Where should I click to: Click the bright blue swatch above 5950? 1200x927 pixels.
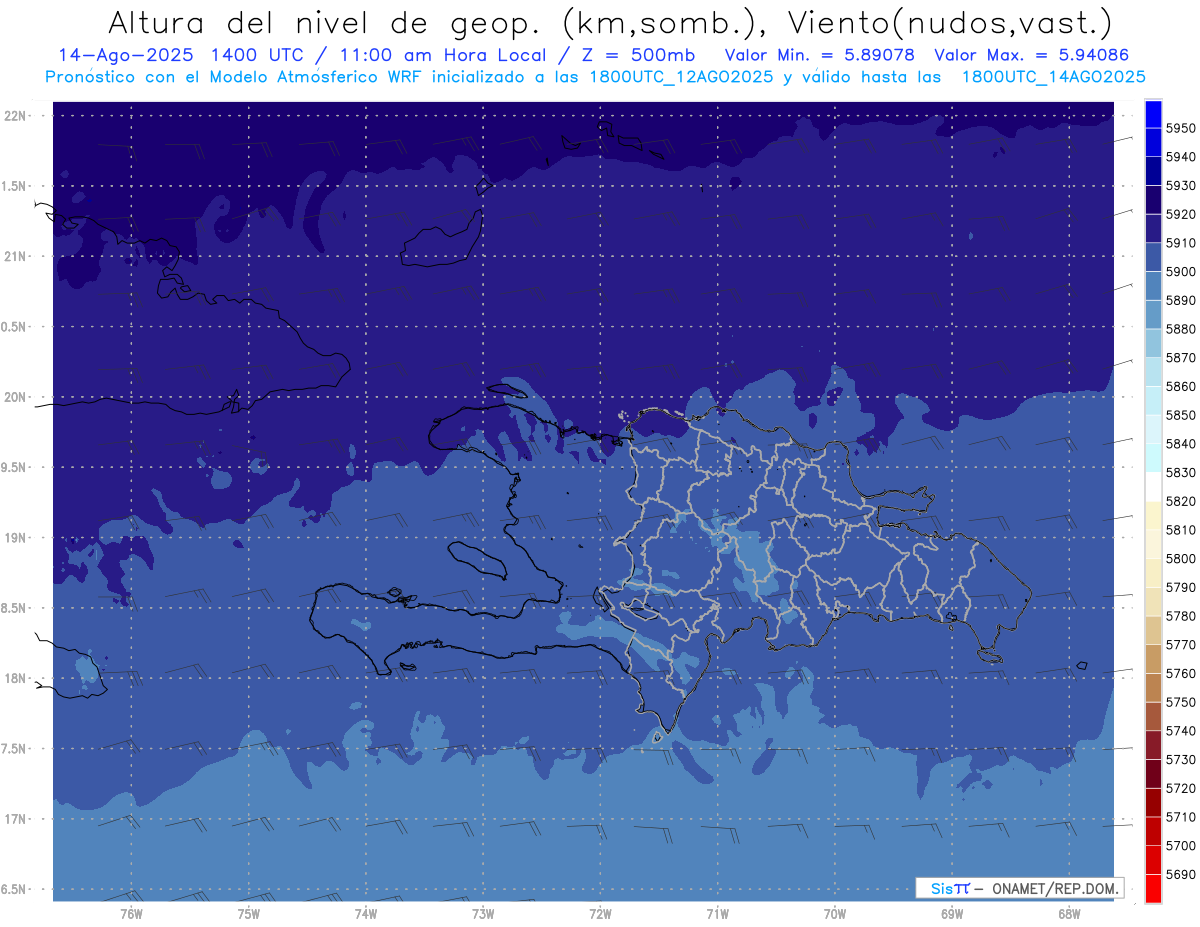tap(1152, 114)
